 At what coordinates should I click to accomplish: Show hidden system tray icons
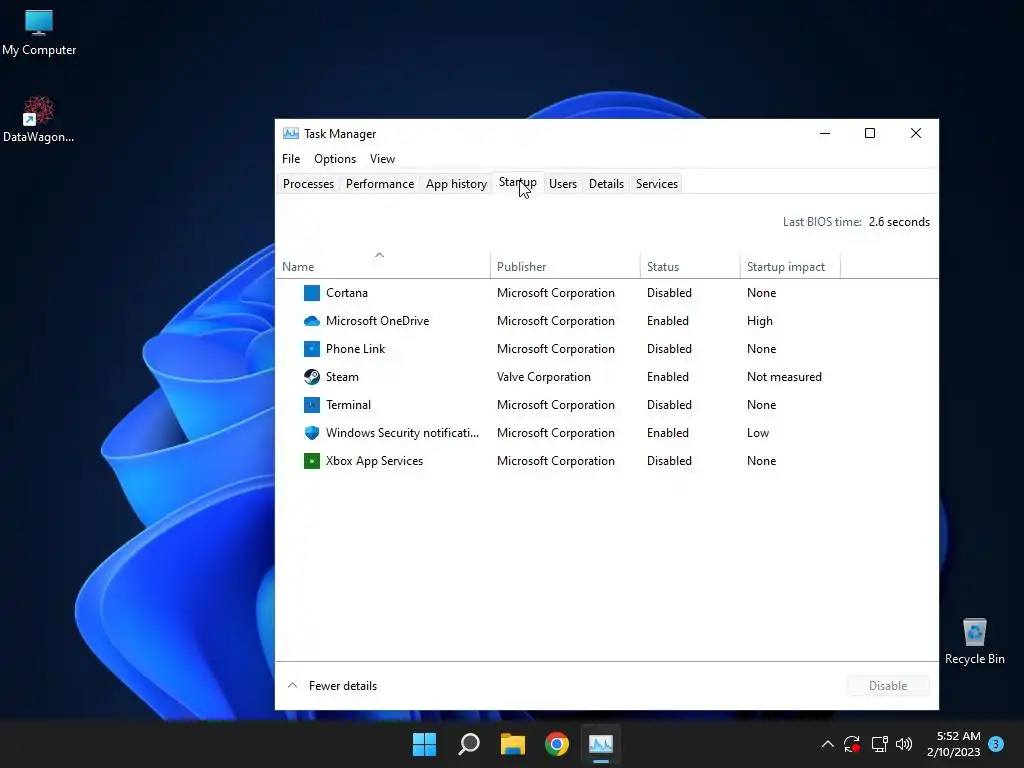tap(827, 744)
